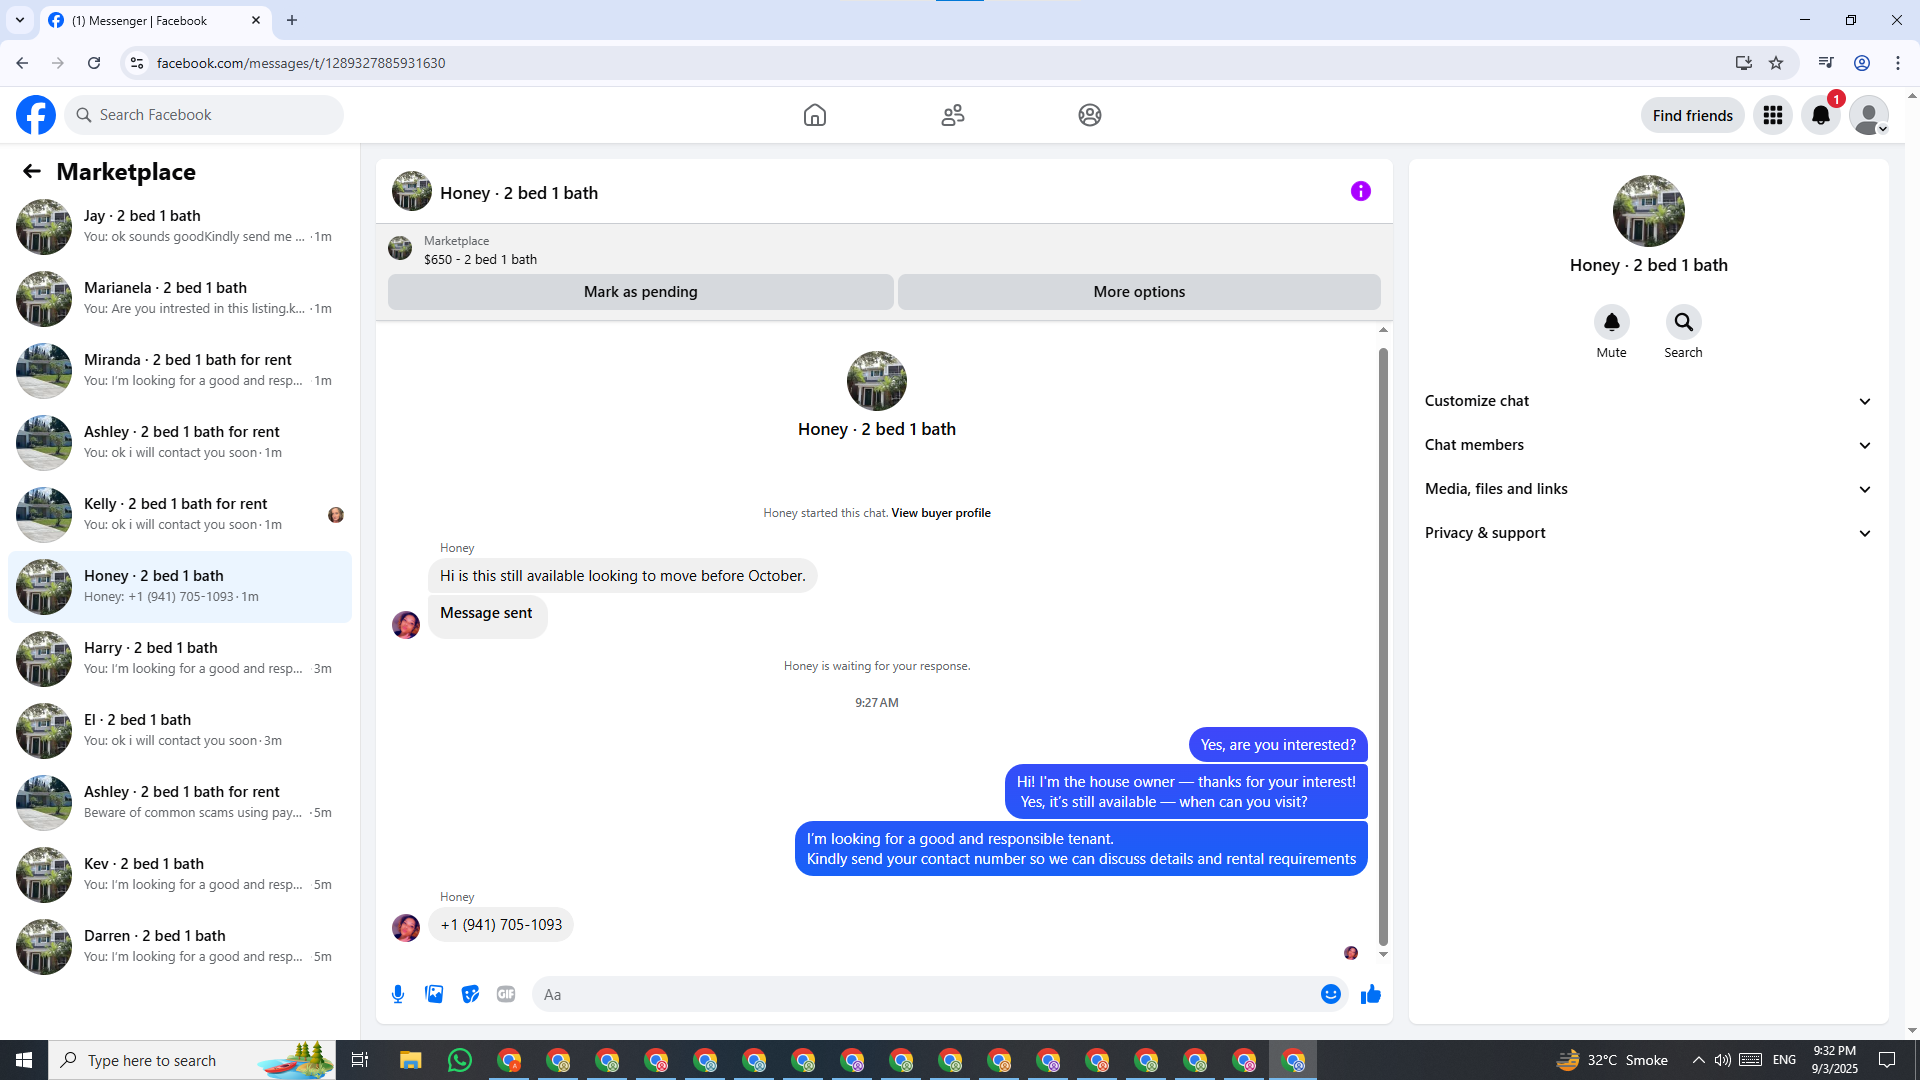Open the El · 2 bed 1 bath chat
Viewport: 1920px width, 1080px height.
click(x=180, y=730)
